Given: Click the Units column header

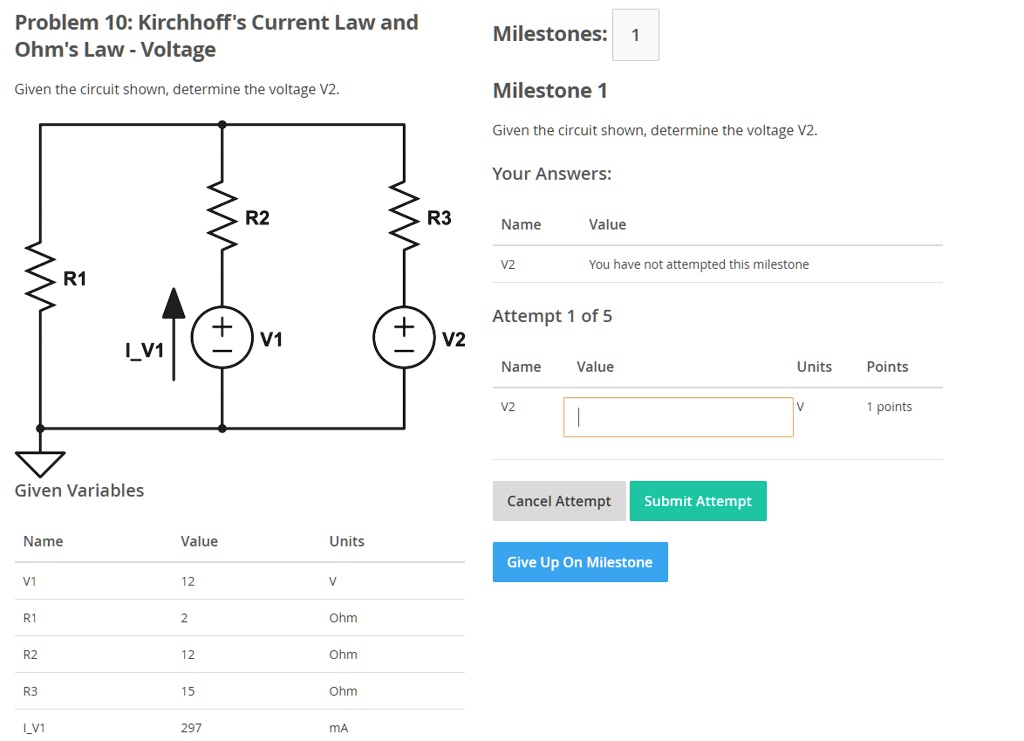Looking at the screenshot, I should 815,367.
